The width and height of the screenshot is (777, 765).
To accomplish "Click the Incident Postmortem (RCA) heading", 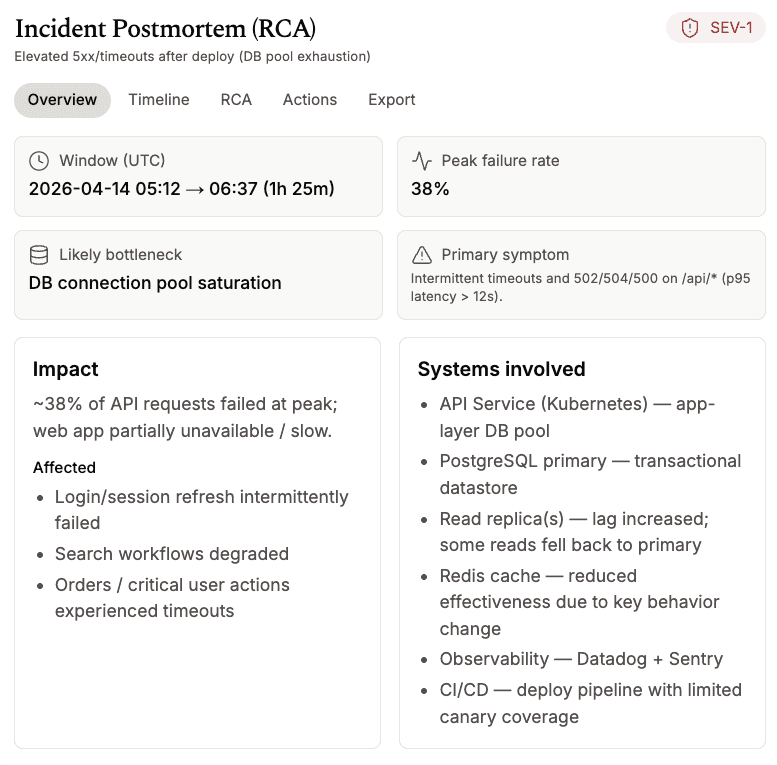I will point(165,28).
